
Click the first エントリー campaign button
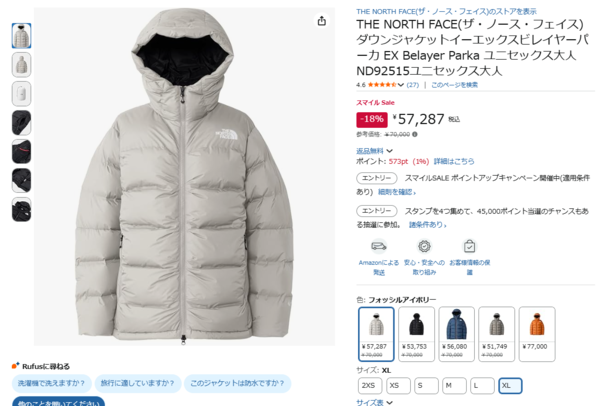coord(377,178)
